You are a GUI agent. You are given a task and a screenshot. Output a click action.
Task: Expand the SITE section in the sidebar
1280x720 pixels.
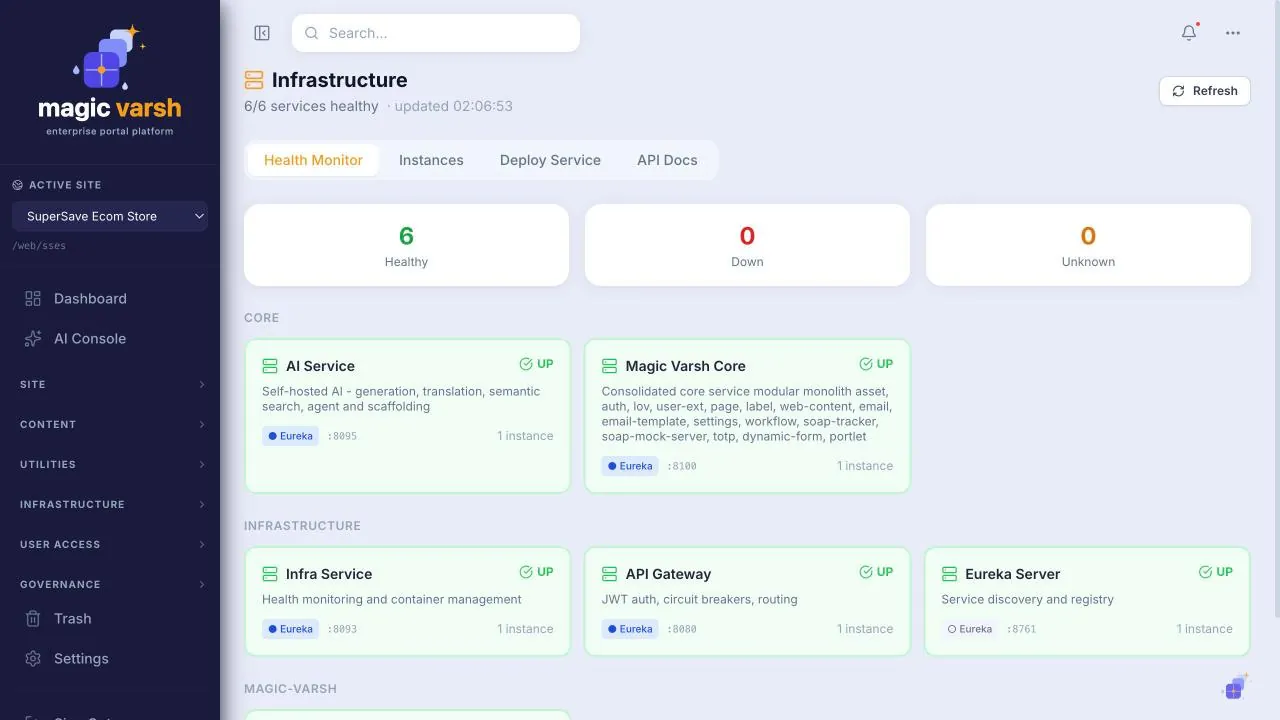(110, 384)
